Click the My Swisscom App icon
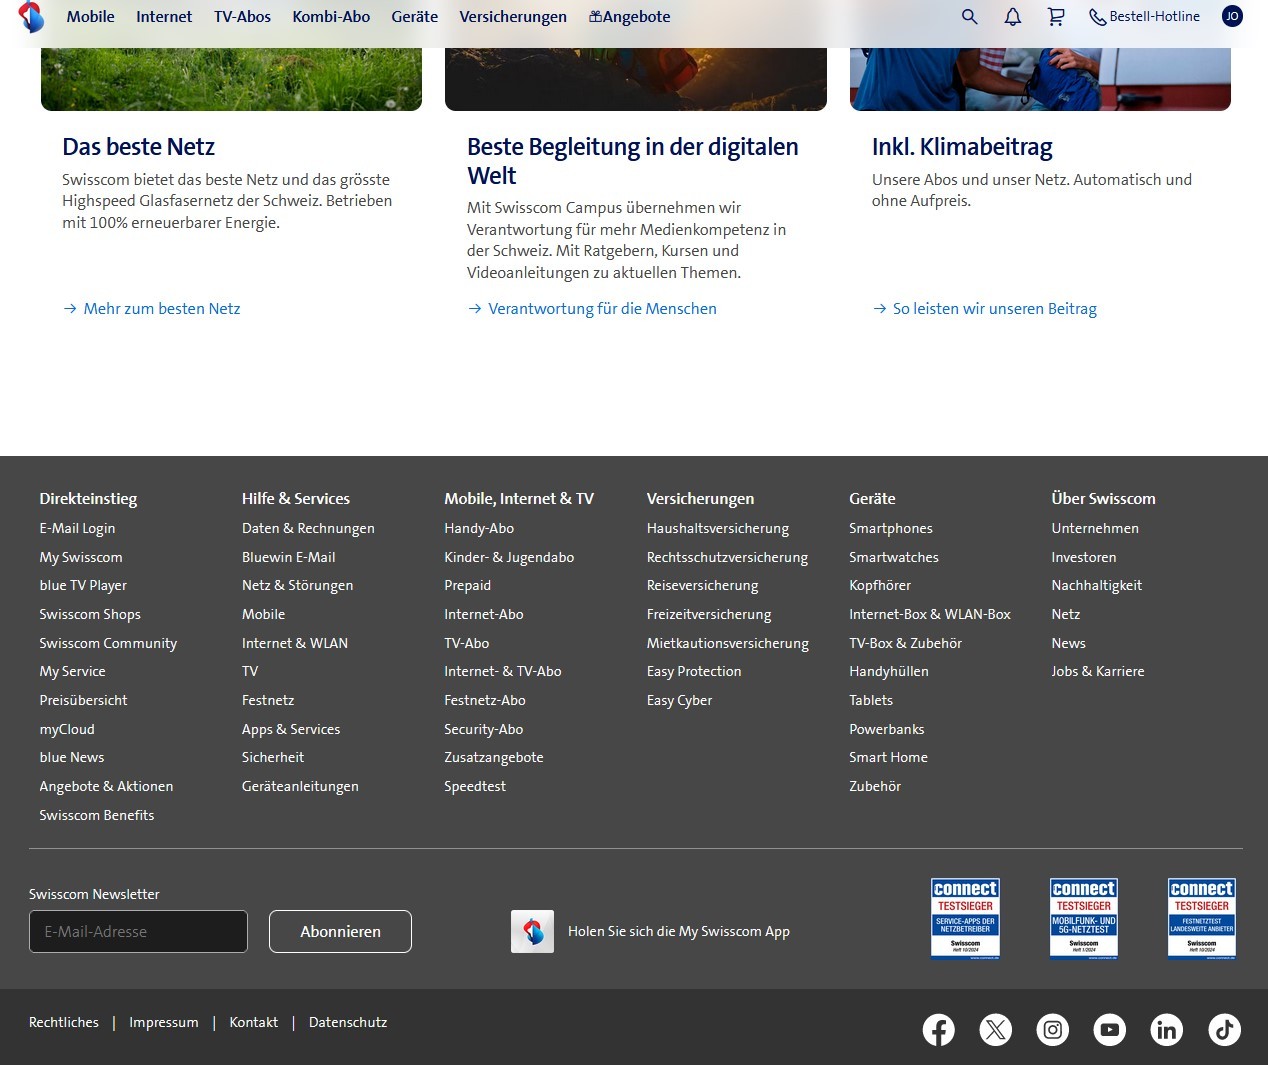This screenshot has height=1065, width=1268. pyautogui.click(x=532, y=931)
